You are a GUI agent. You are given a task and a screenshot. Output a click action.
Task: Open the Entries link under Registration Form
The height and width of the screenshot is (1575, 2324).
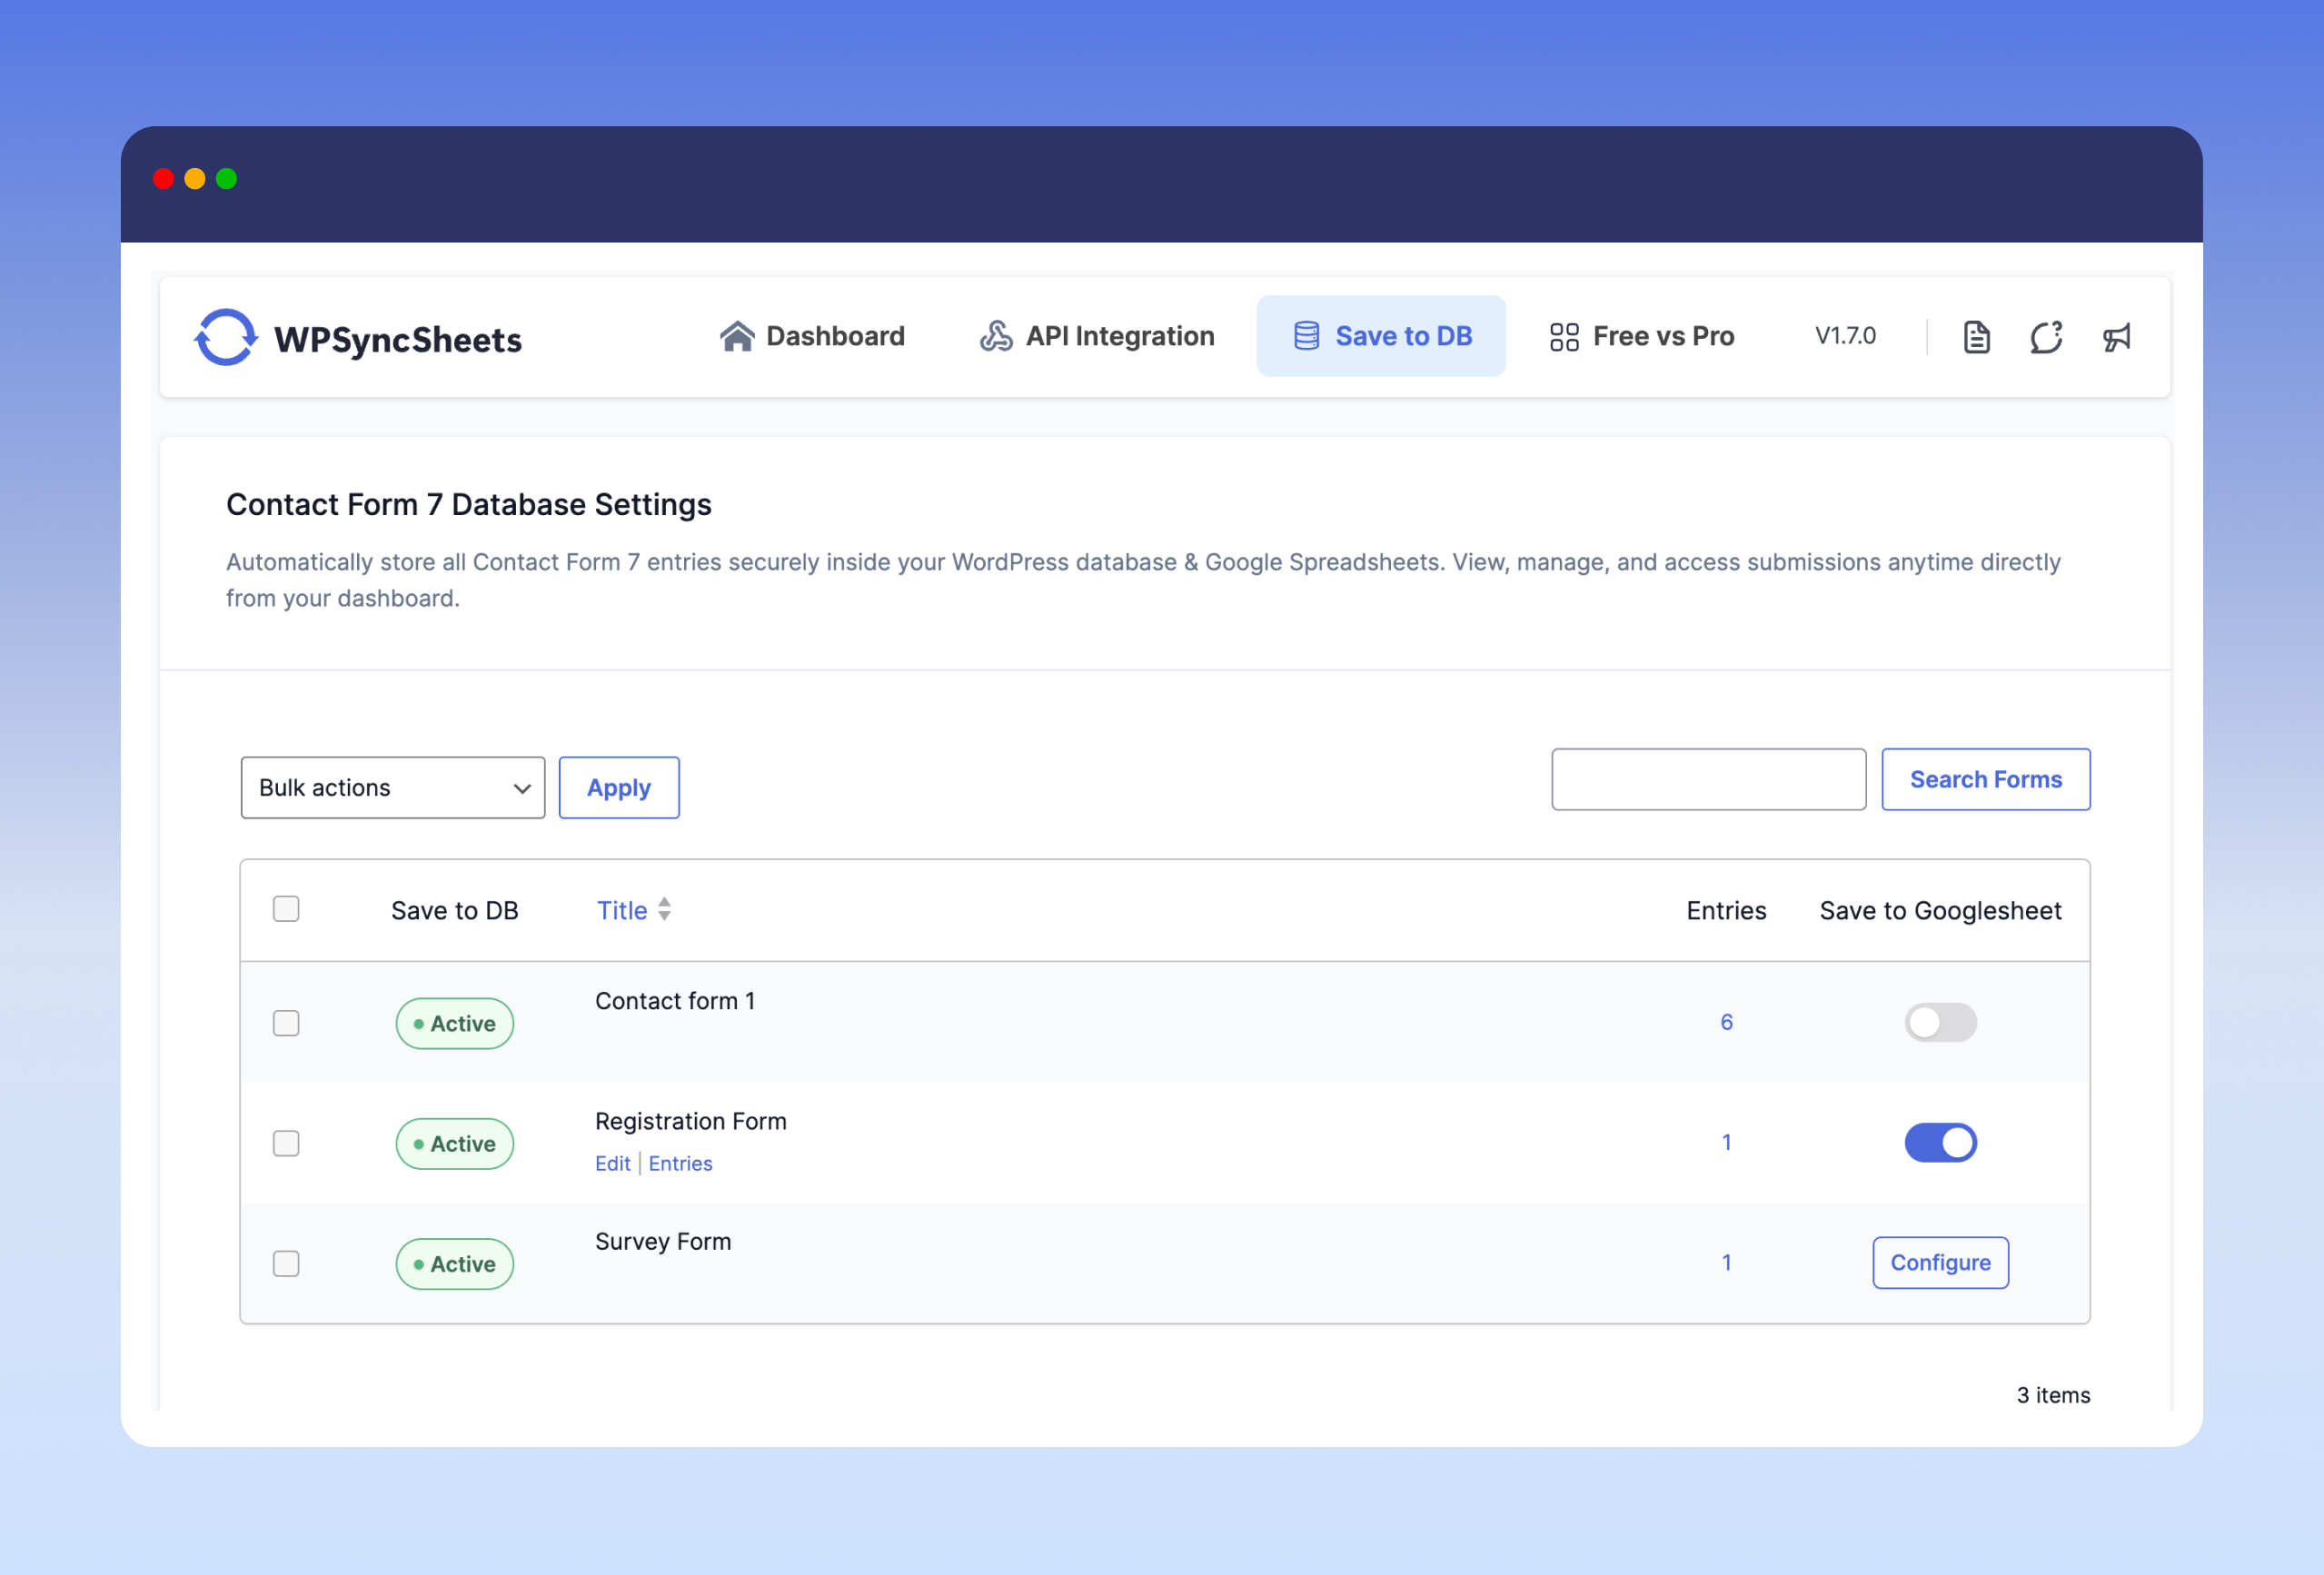[x=680, y=1163]
